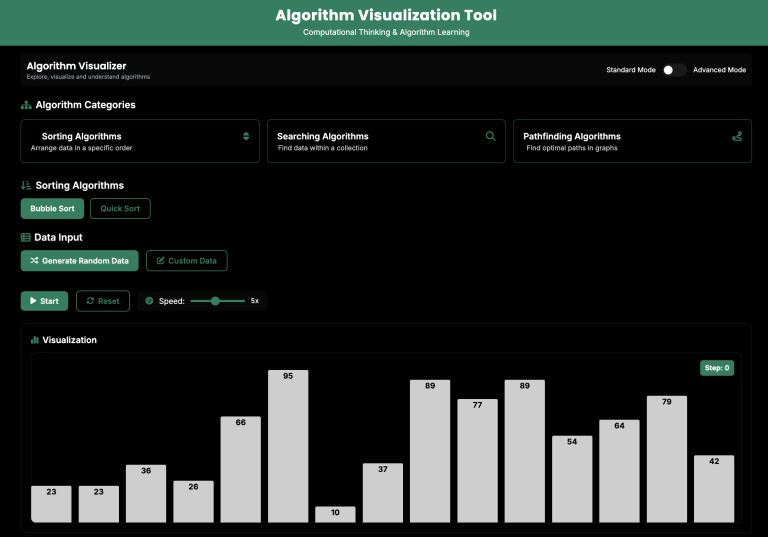Click the Step: 0 badge

click(717, 368)
